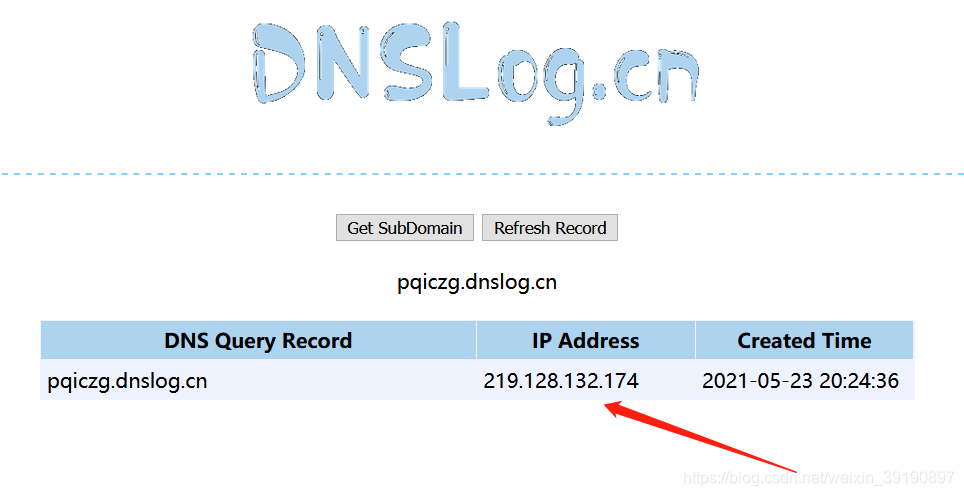The height and width of the screenshot is (496, 964).
Task: Click the dot before 'cn' in the logo
Action: (x=599, y=92)
